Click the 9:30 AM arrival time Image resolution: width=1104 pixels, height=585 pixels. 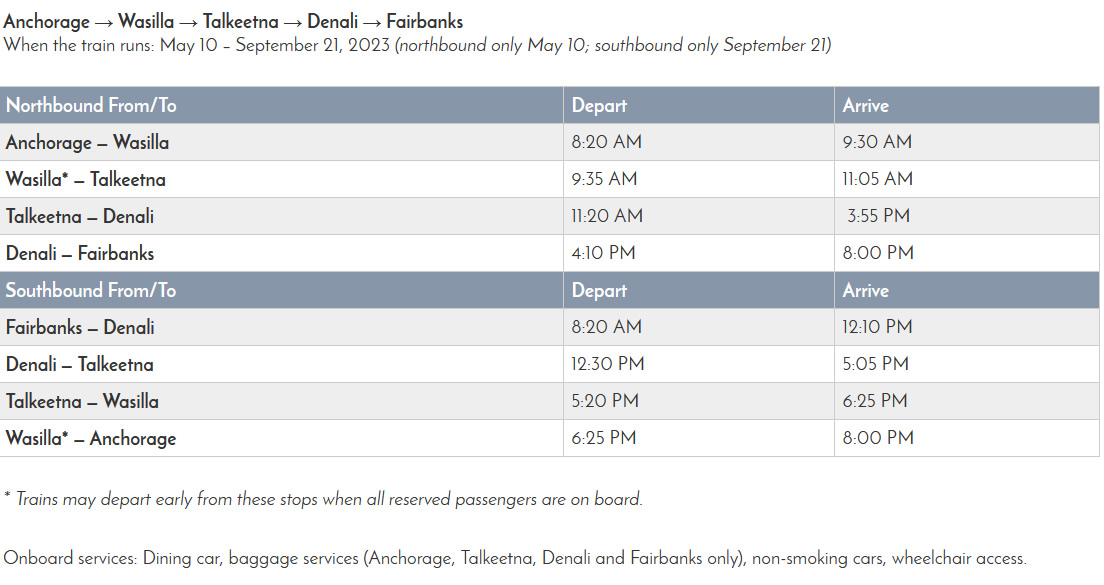(877, 142)
